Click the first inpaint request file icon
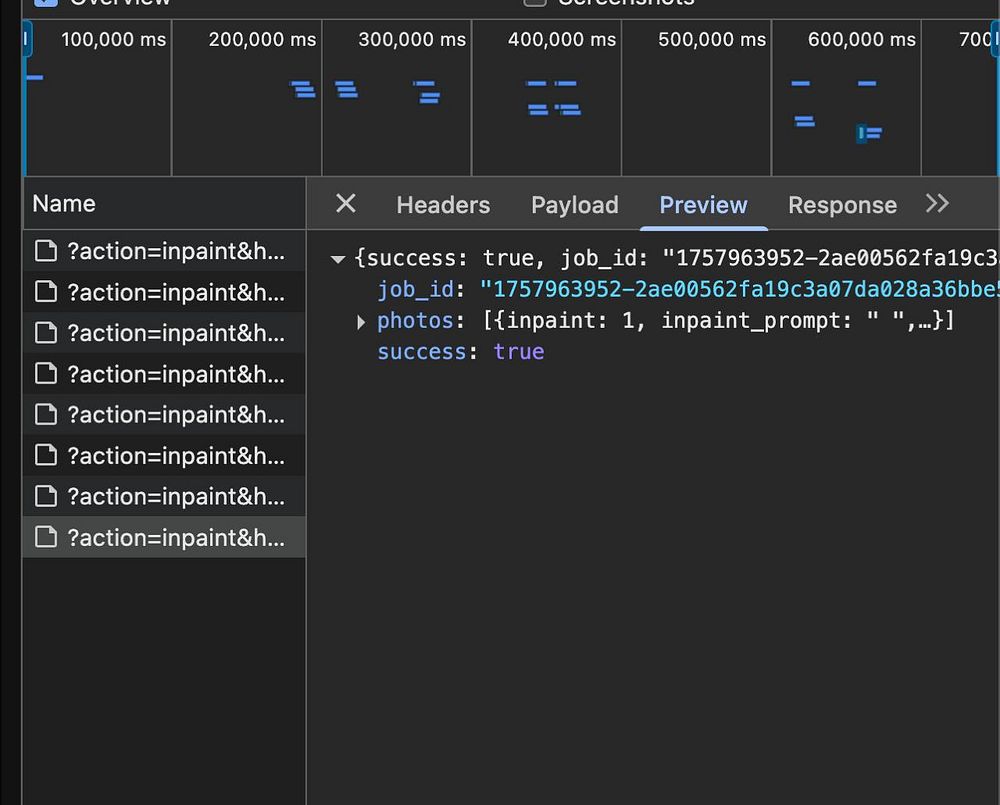This screenshot has width=1000, height=805. [x=46, y=251]
